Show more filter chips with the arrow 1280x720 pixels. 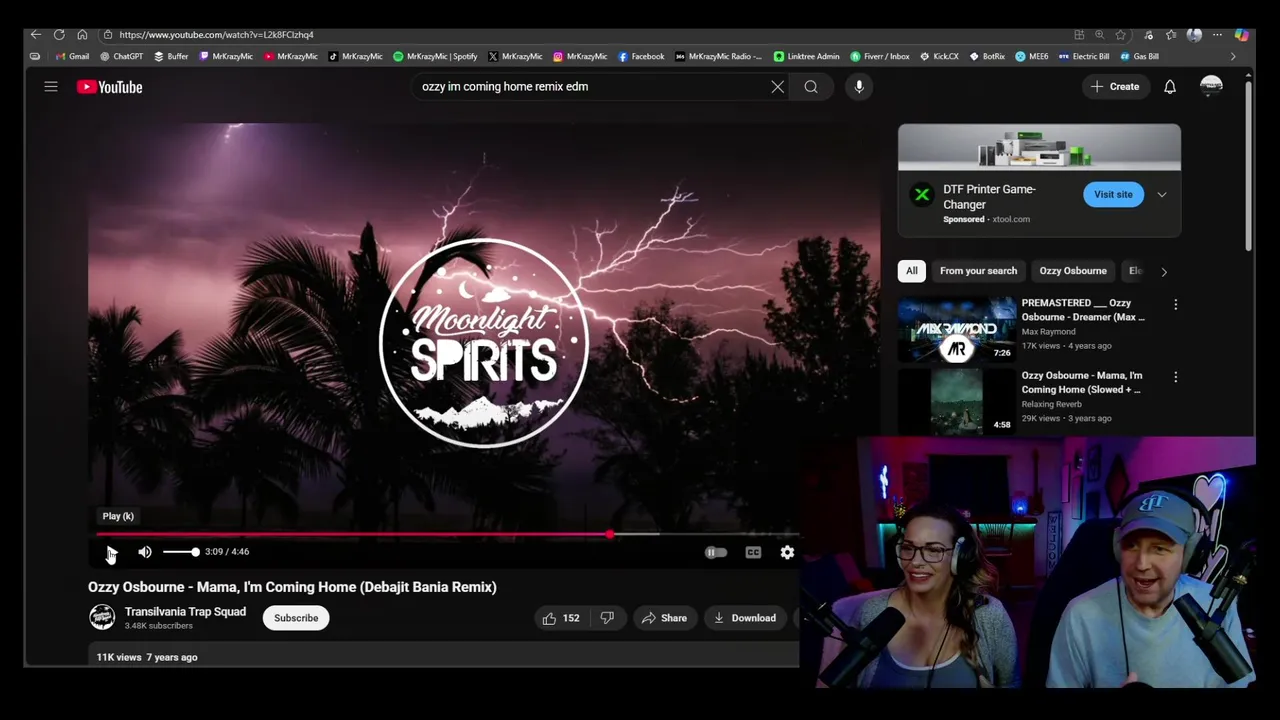[x=1164, y=271]
